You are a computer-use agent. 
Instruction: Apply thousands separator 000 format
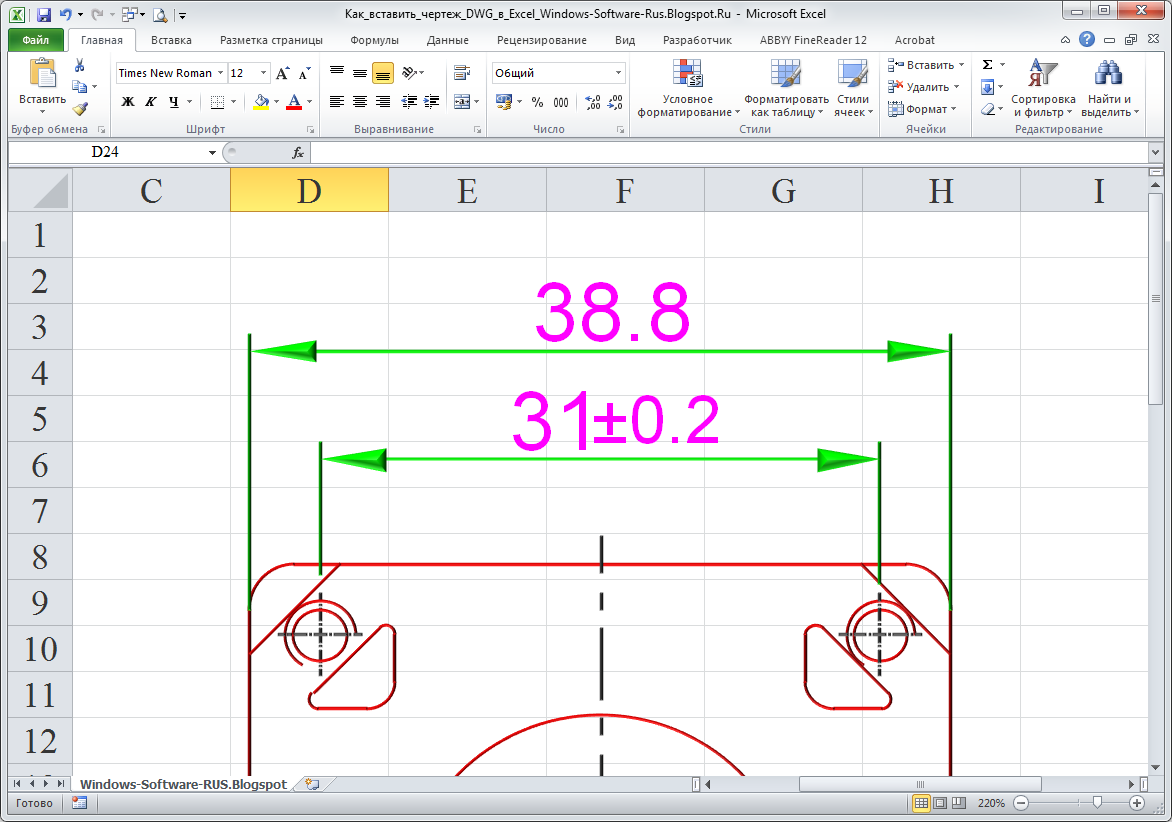561,102
